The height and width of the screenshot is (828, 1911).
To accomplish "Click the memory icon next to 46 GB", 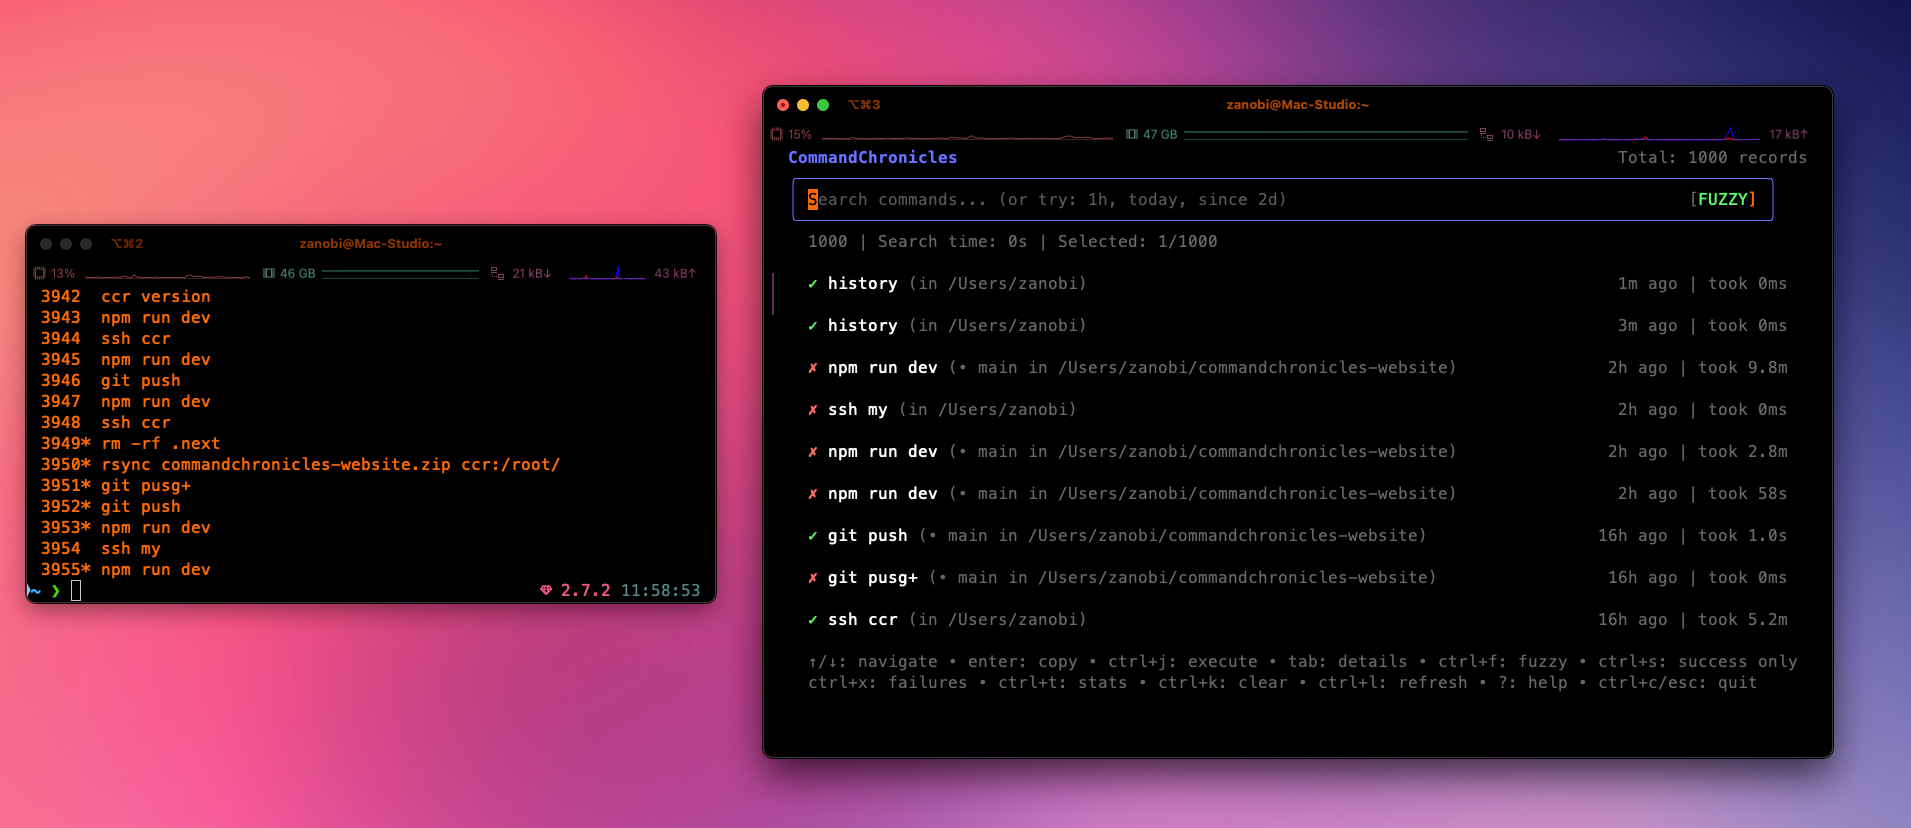I will pos(269,273).
